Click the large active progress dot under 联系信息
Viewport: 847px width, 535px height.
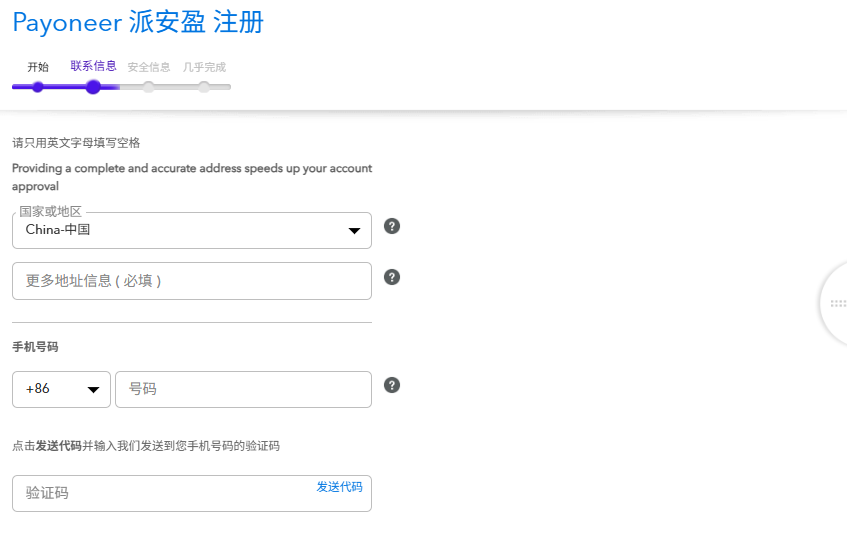pyautogui.click(x=93, y=87)
